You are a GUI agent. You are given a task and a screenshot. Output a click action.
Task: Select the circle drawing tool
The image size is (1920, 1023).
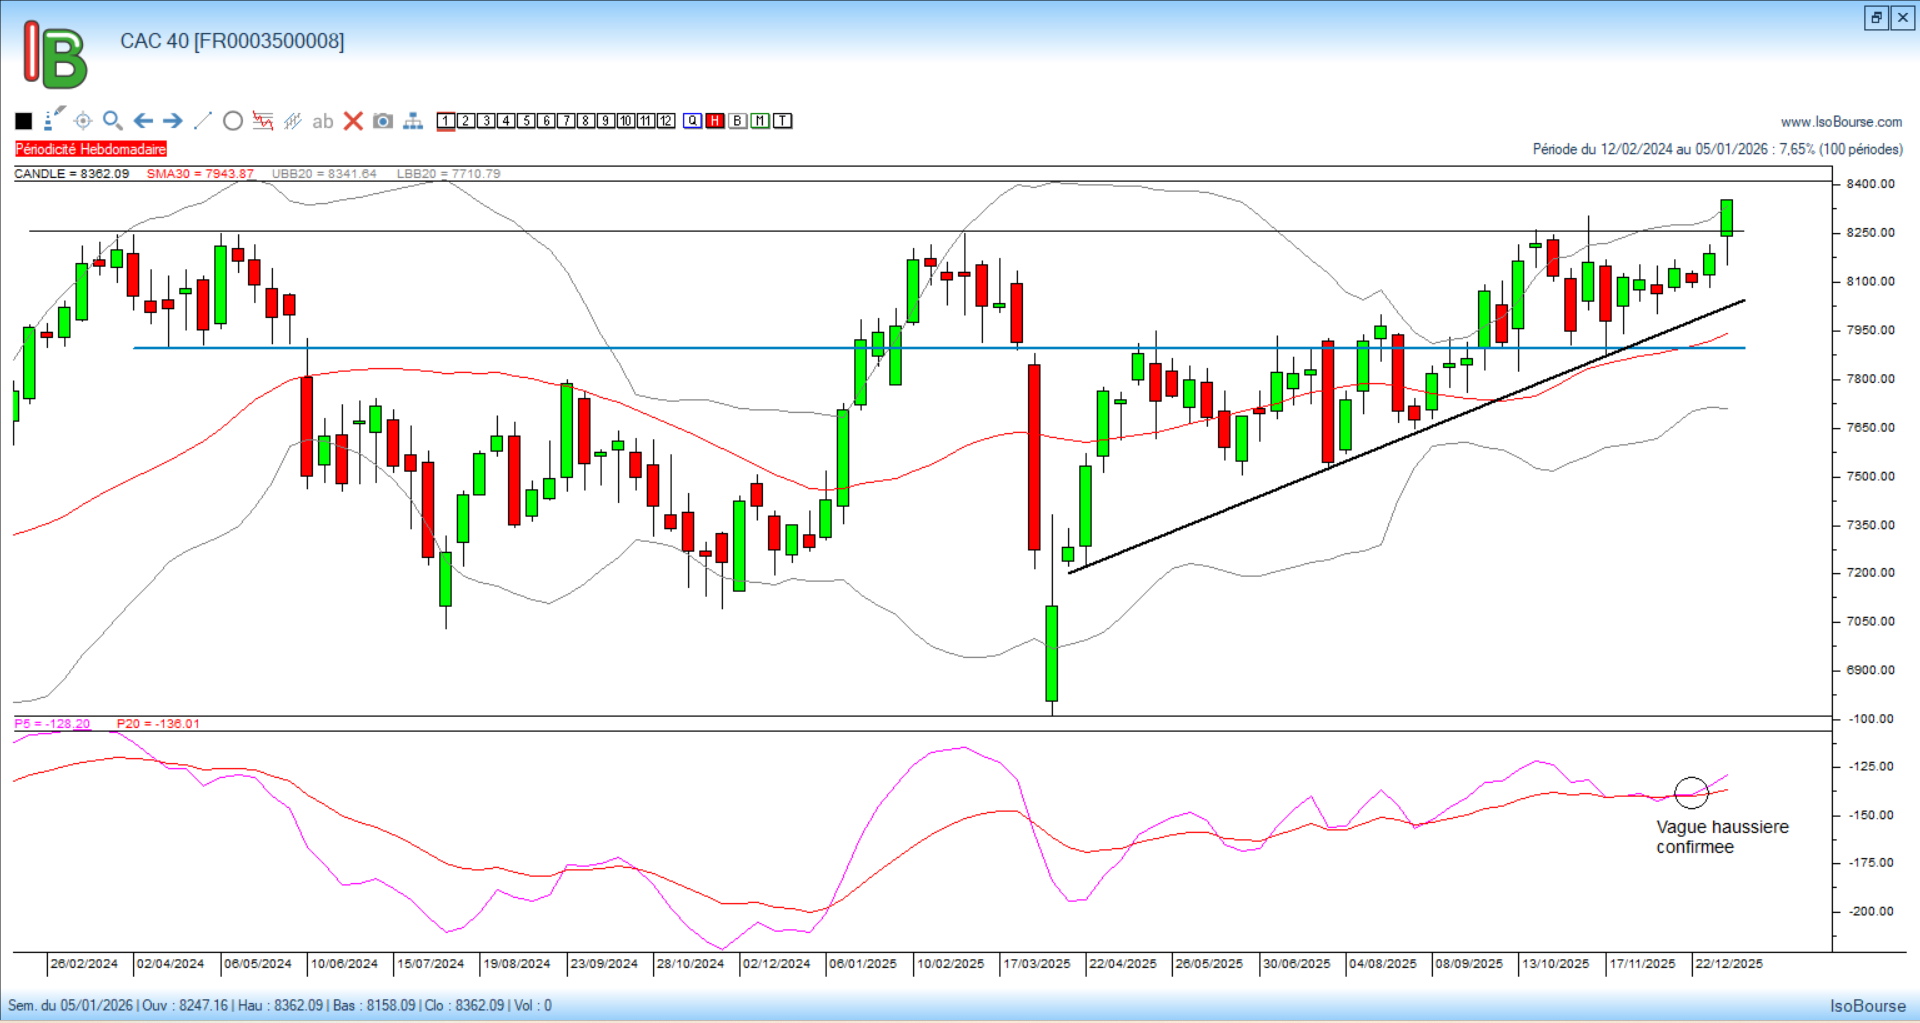click(233, 121)
